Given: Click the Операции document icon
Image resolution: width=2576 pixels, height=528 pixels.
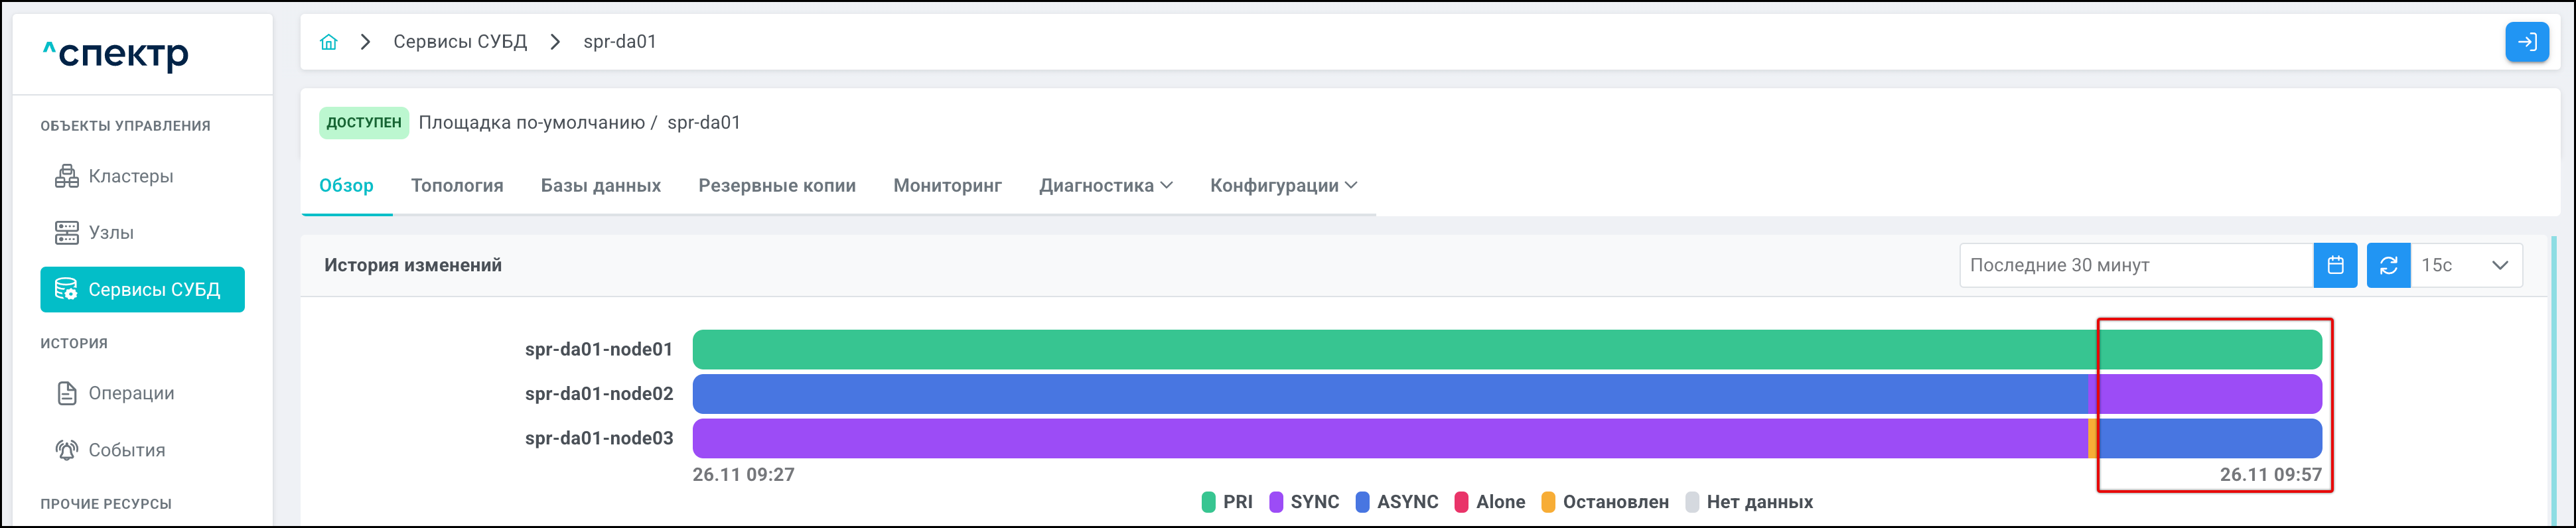Looking at the screenshot, I should [x=67, y=394].
